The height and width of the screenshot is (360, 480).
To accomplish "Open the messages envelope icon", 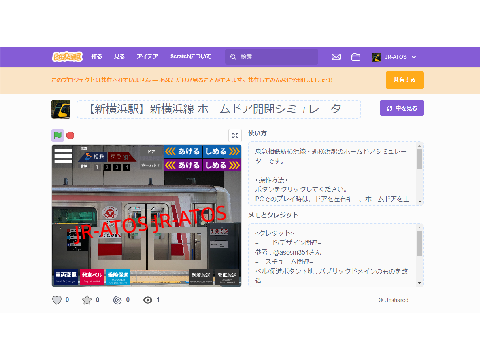I will point(336,57).
